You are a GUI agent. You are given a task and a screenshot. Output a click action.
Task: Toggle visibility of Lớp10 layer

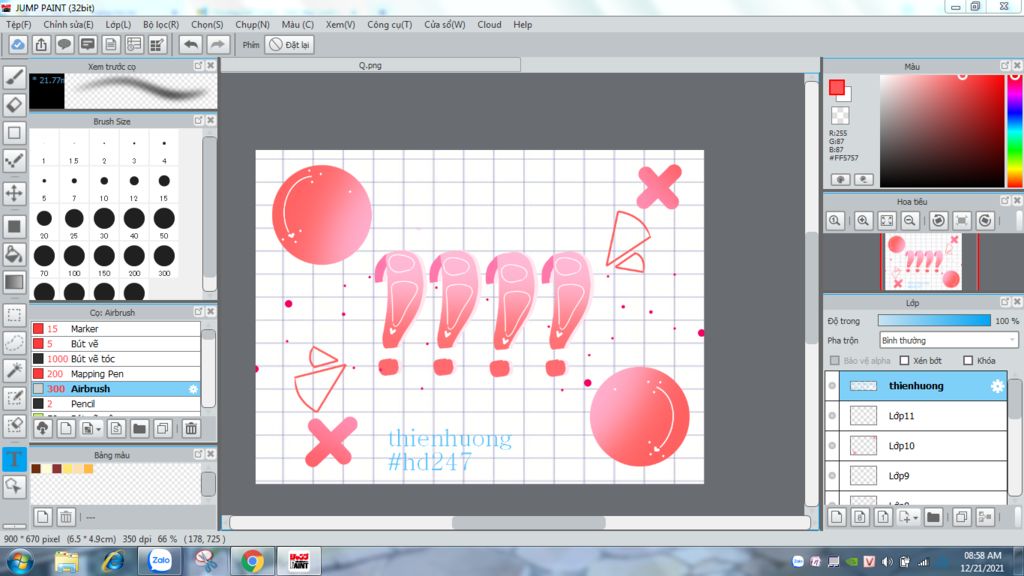tap(832, 445)
